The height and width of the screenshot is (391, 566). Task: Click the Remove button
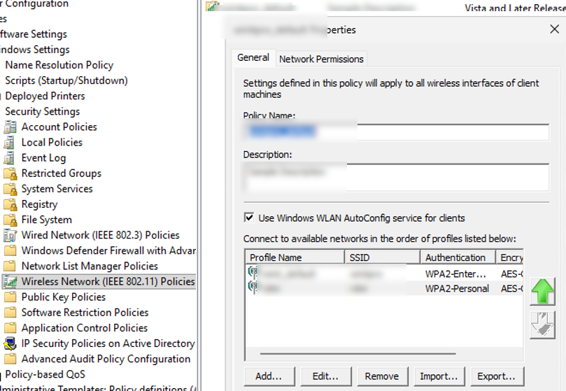click(x=382, y=376)
